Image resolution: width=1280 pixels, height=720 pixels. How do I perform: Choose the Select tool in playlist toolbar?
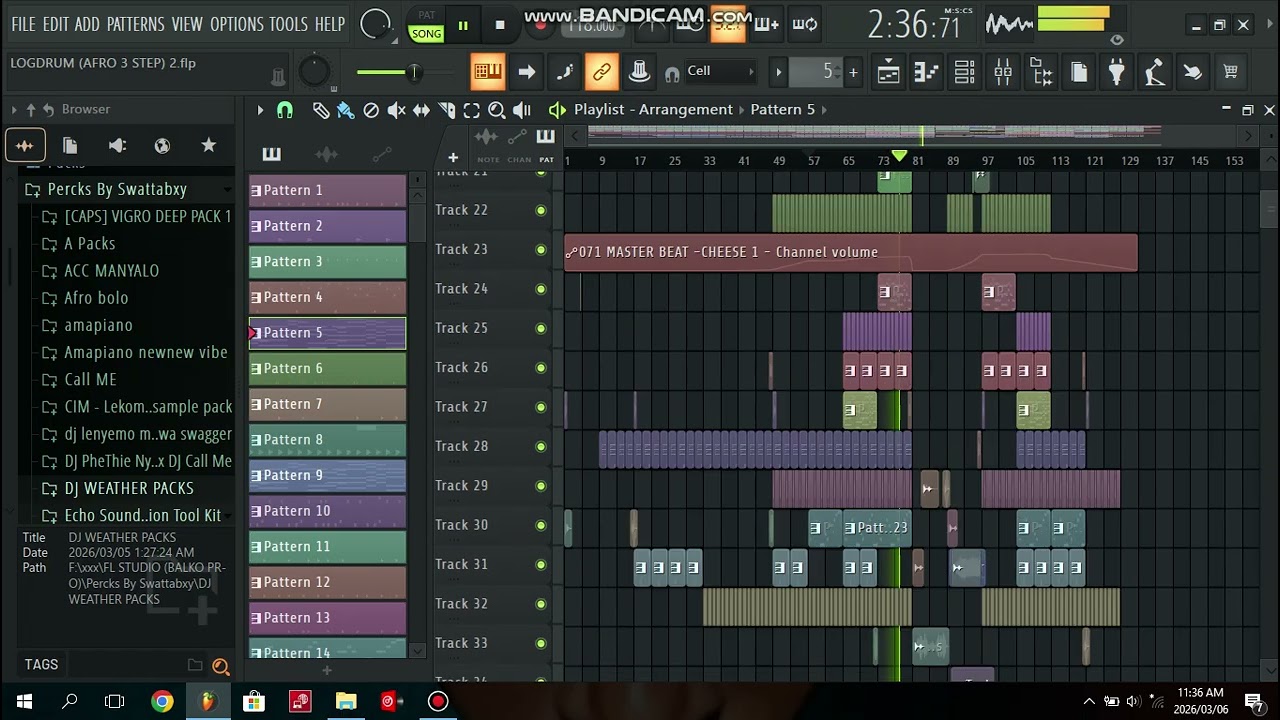(471, 110)
